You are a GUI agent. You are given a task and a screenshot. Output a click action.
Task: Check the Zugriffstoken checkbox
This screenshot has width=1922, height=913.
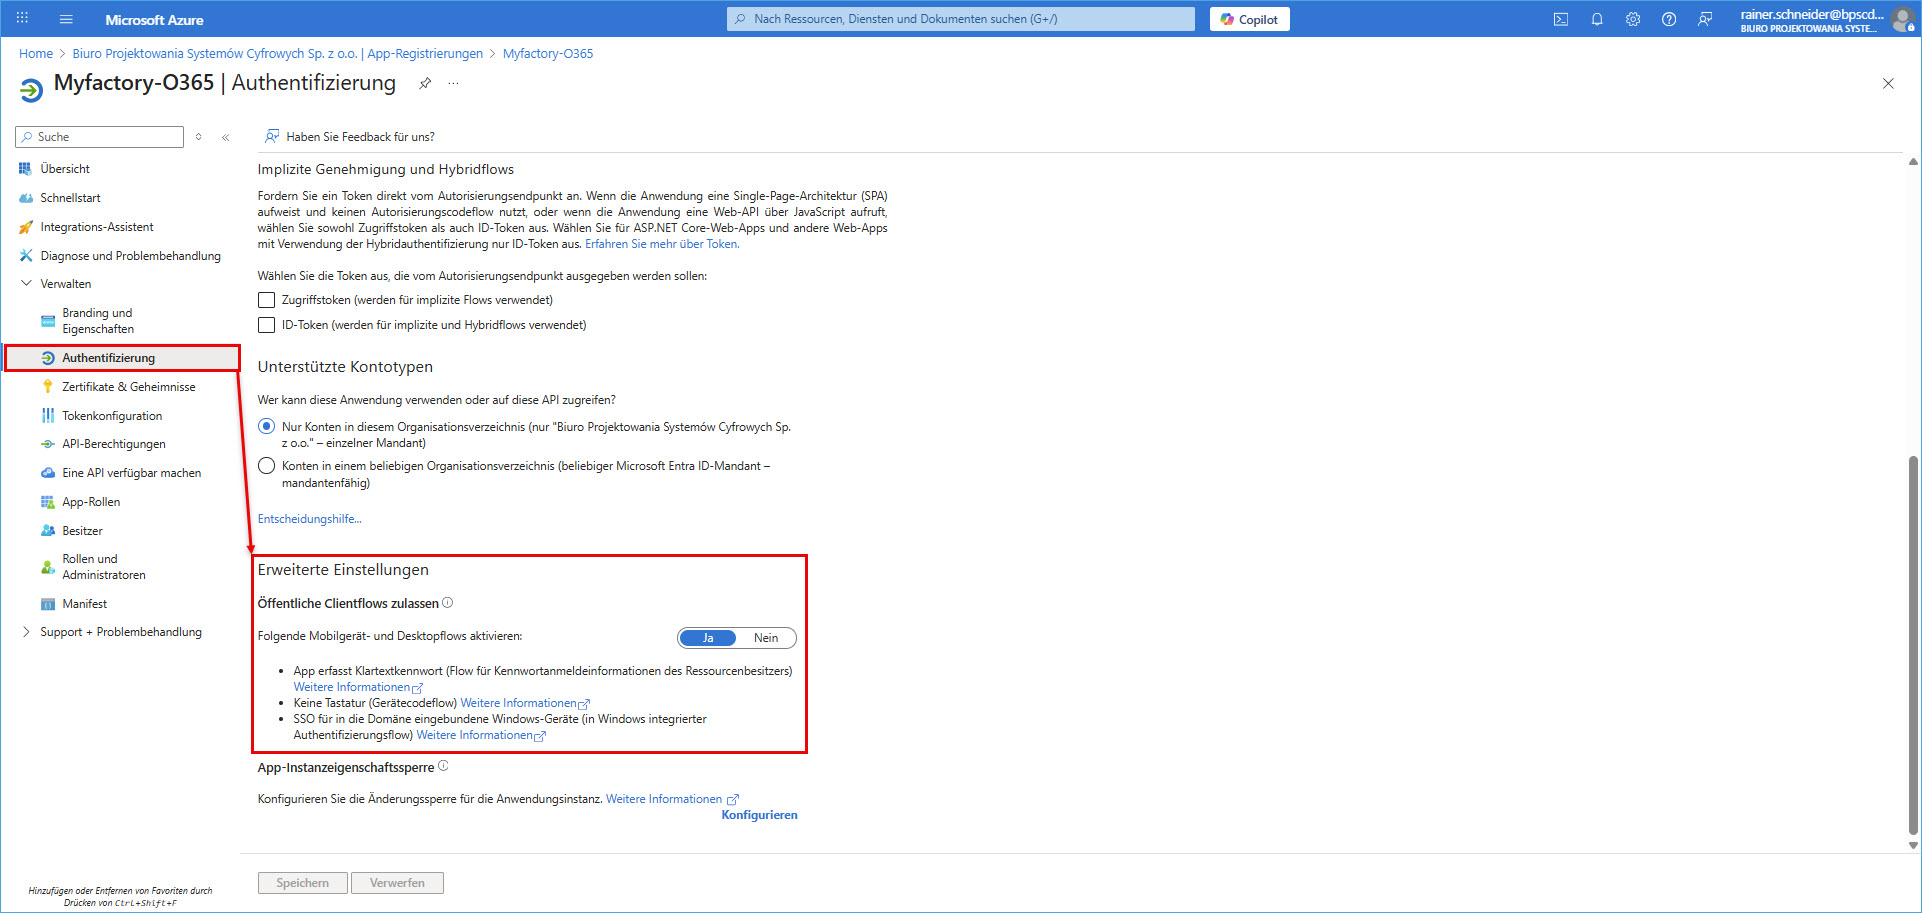266,300
